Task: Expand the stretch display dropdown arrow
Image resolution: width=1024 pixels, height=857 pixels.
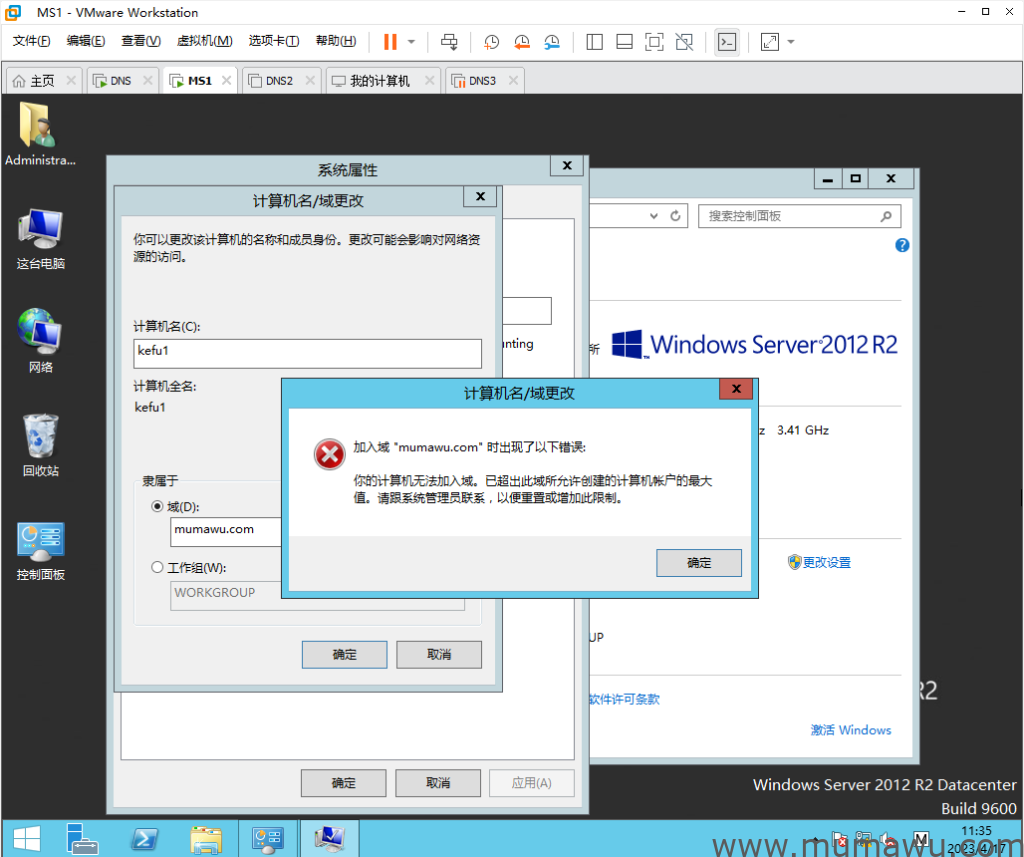Action: coord(791,42)
